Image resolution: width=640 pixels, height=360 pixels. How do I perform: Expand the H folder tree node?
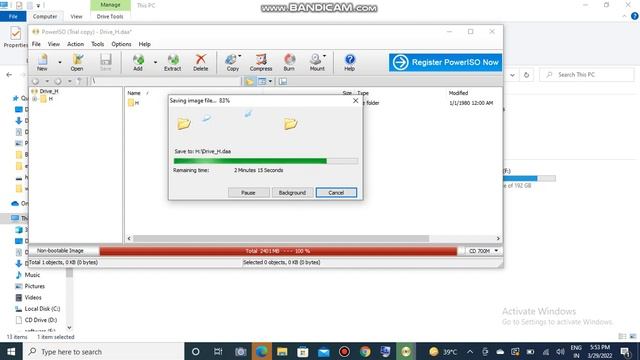[35, 99]
